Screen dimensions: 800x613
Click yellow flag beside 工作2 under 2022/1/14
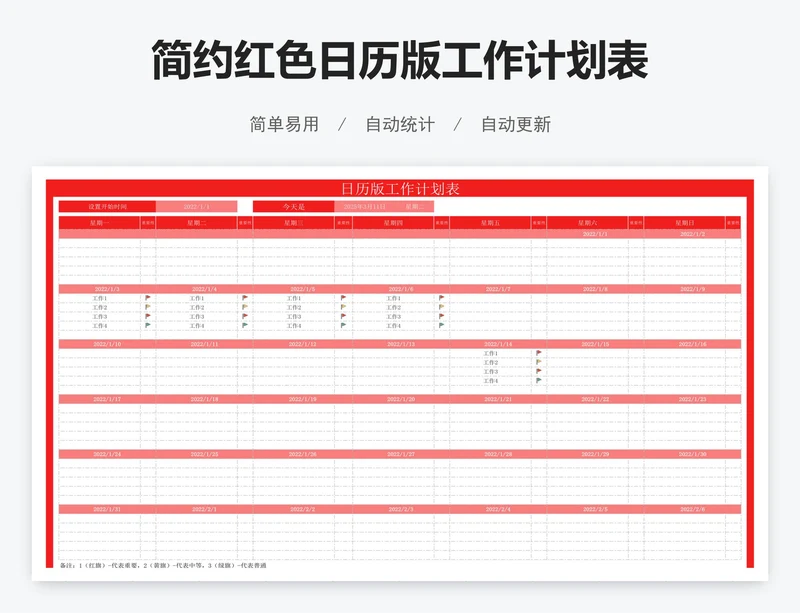coord(539,362)
